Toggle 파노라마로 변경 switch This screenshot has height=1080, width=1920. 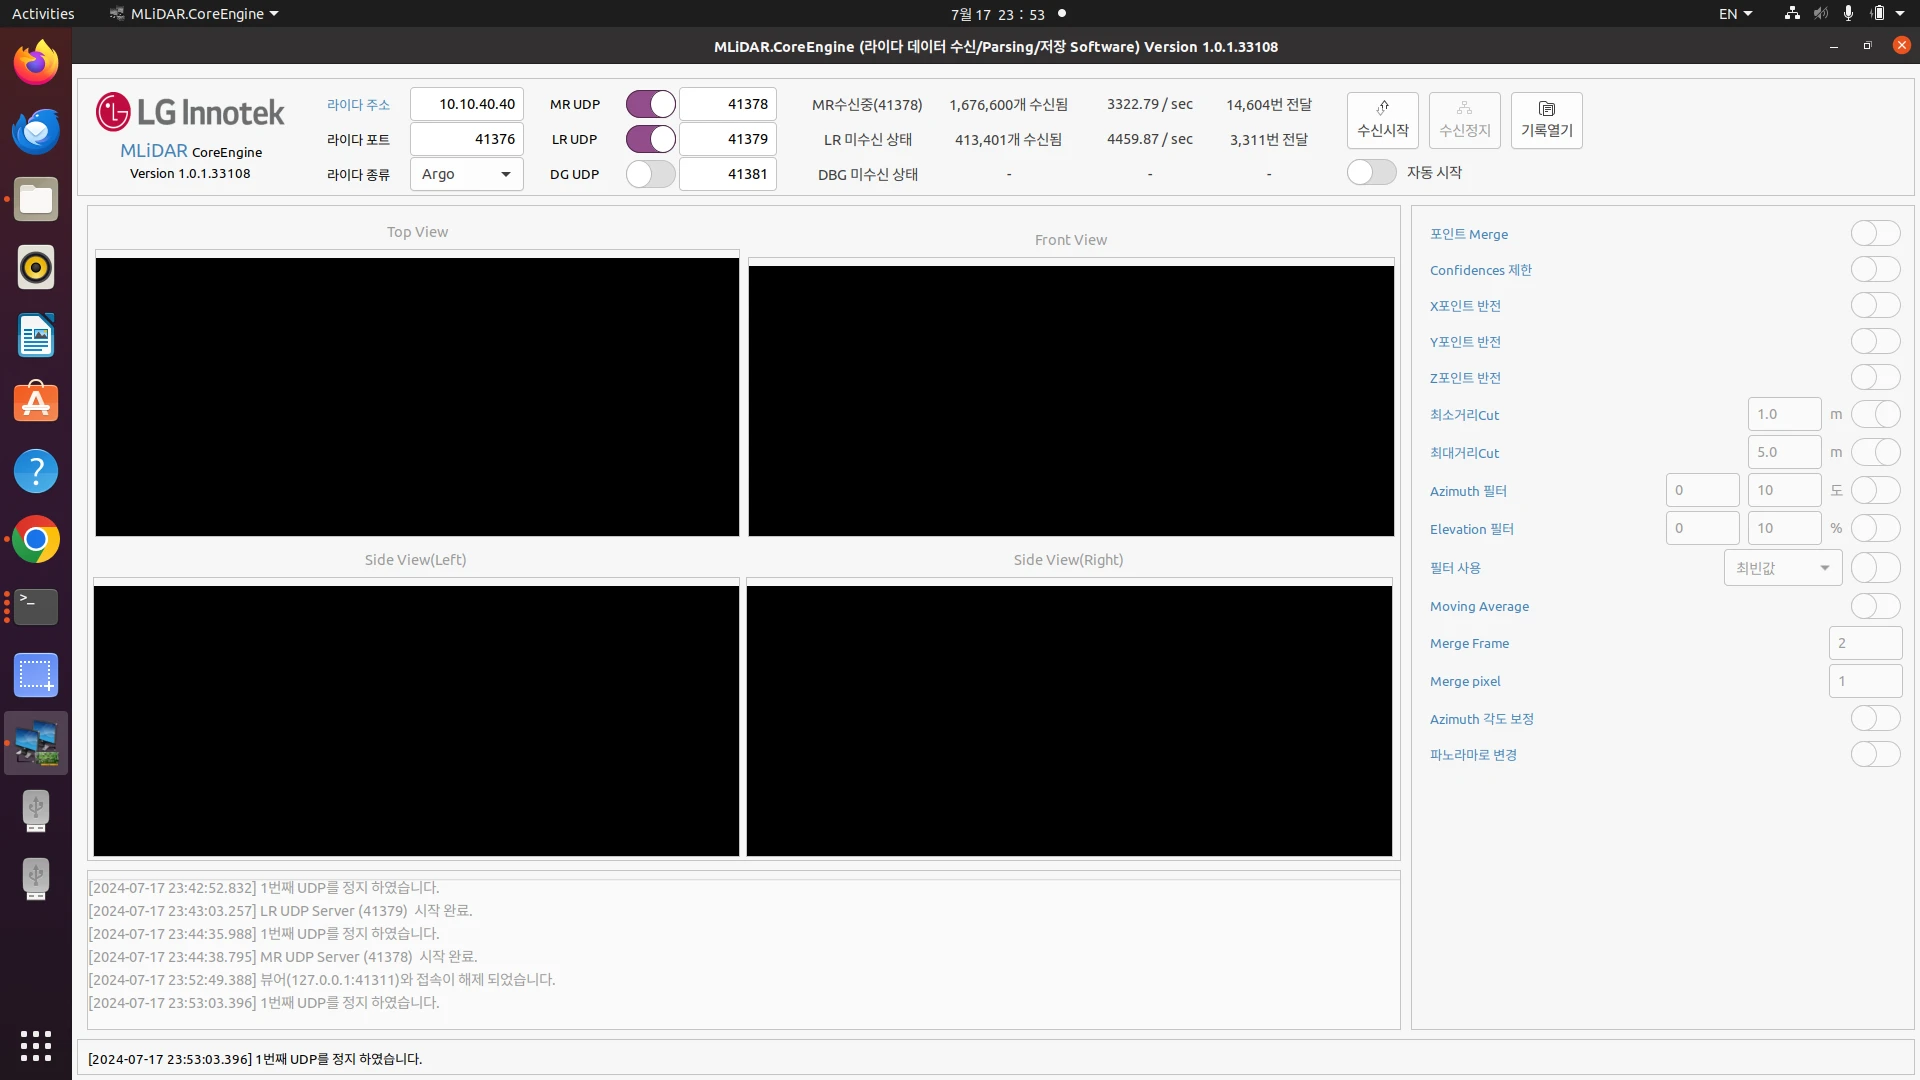[x=1875, y=754]
